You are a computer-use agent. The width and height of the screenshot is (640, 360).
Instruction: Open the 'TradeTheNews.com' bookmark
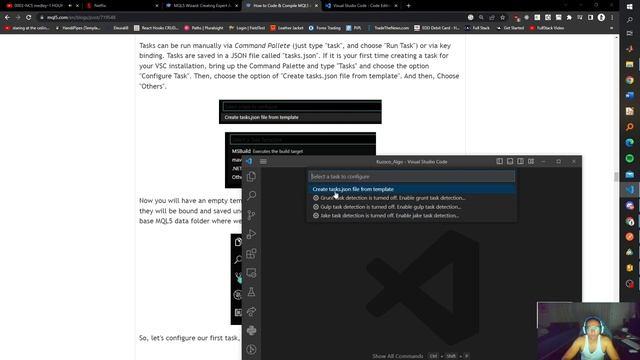pyautogui.click(x=388, y=28)
